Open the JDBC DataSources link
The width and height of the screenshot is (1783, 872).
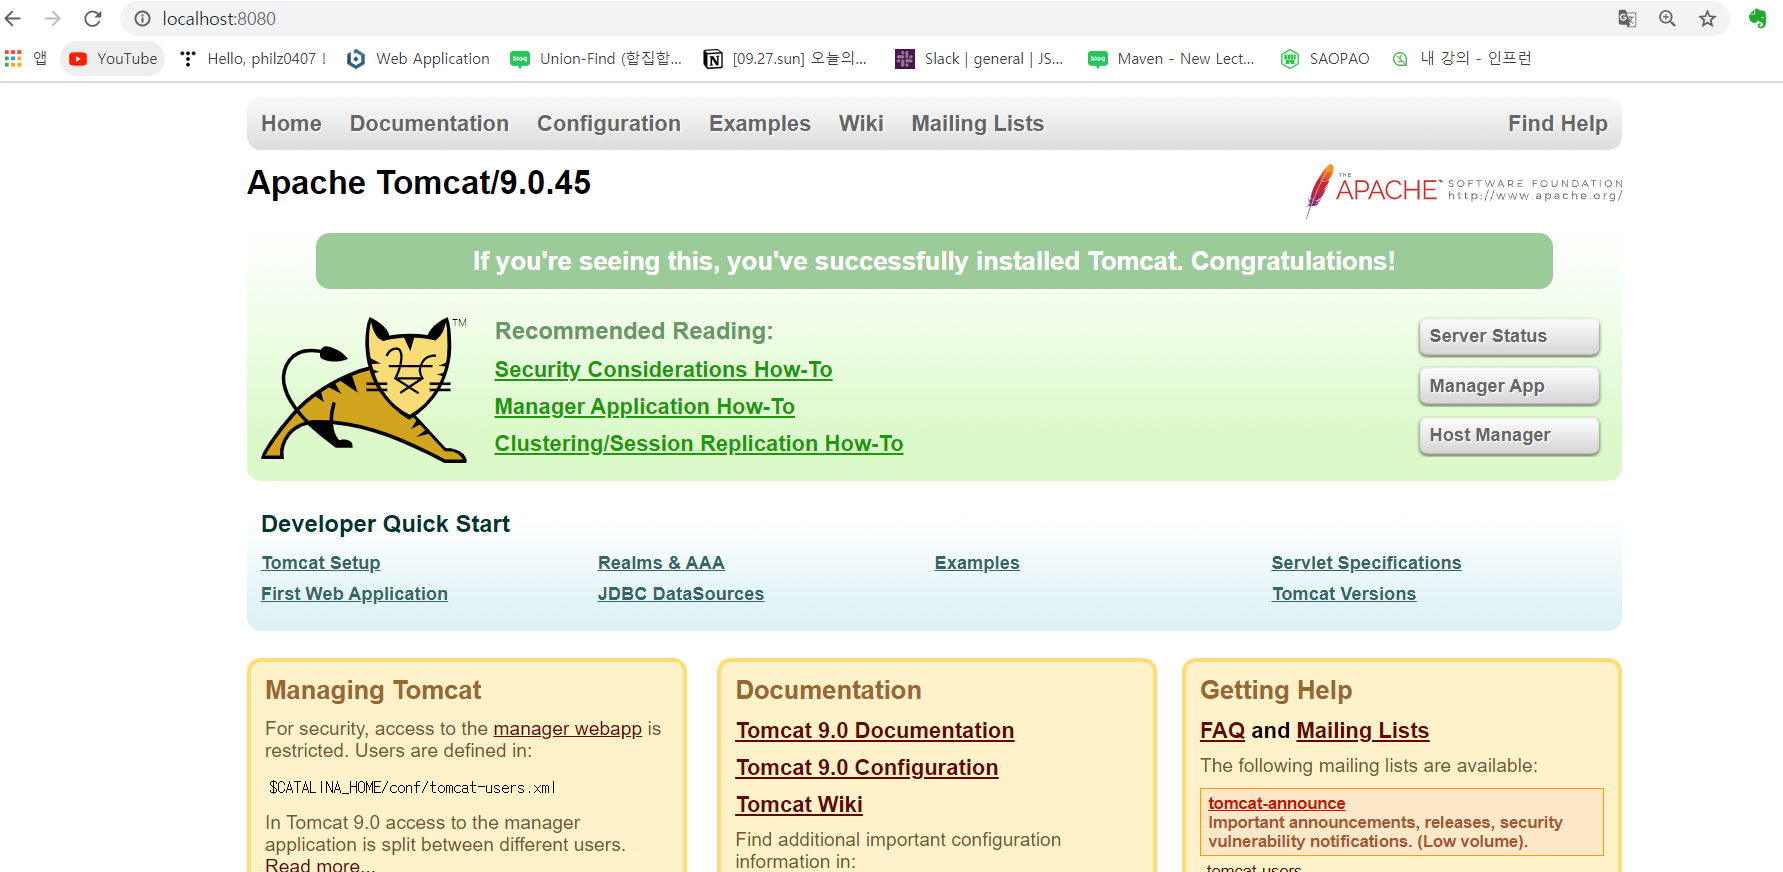pos(681,594)
